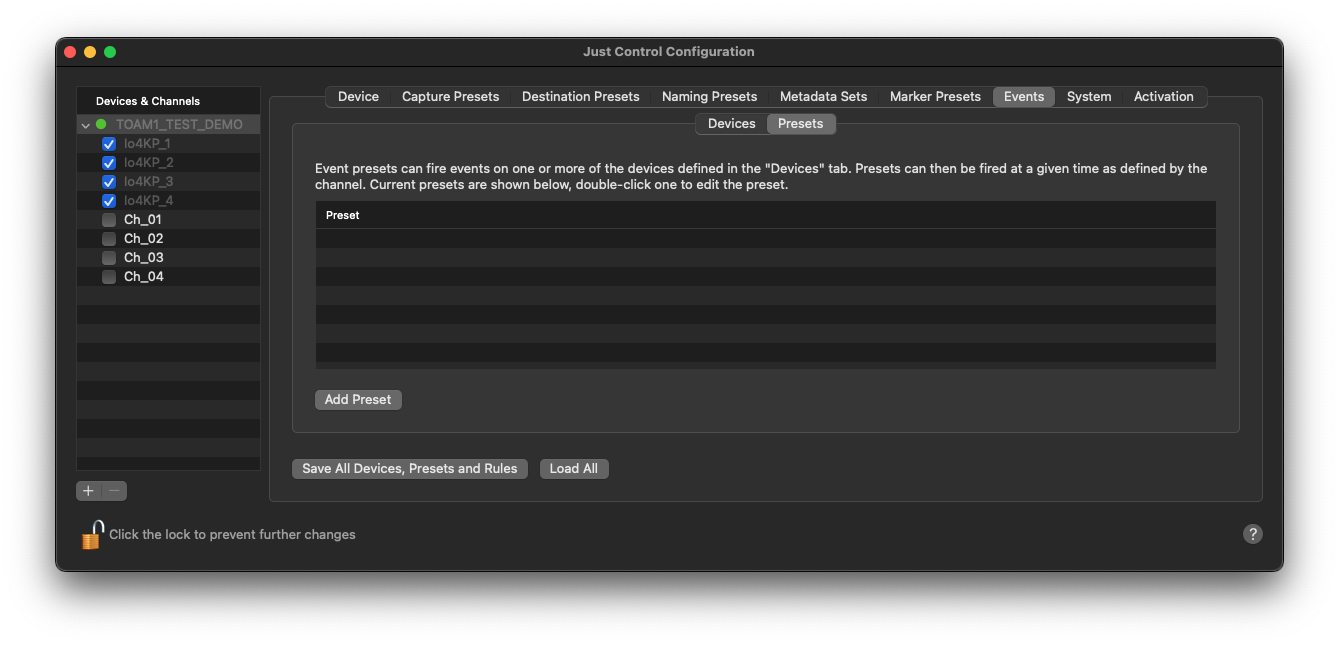
Task: Switch to the Device tab
Action: (358, 97)
